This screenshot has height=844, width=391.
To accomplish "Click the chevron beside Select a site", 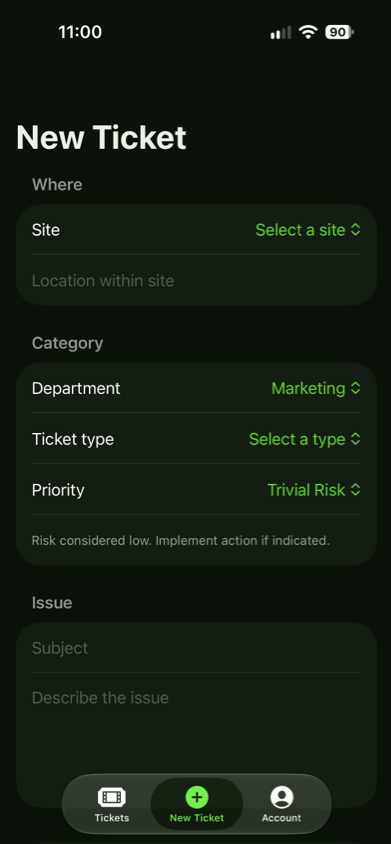I will (x=355, y=230).
